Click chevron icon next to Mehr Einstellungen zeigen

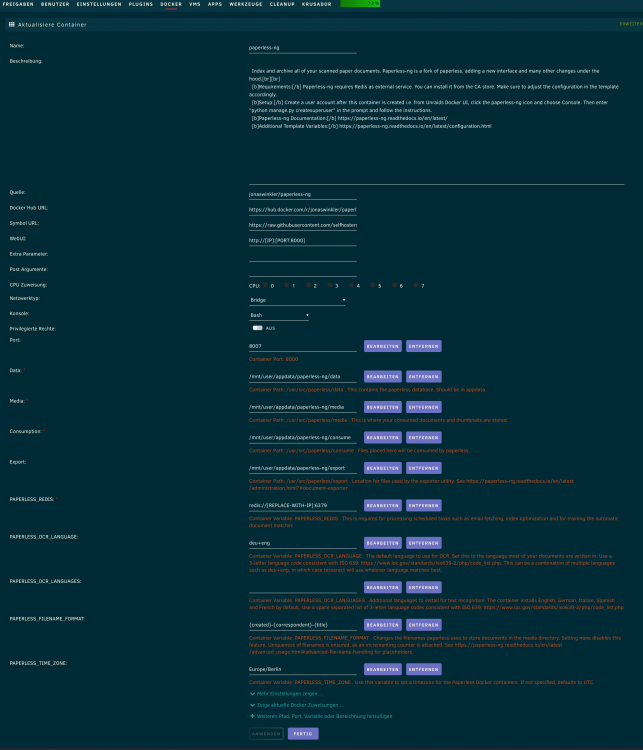[x=252, y=694]
